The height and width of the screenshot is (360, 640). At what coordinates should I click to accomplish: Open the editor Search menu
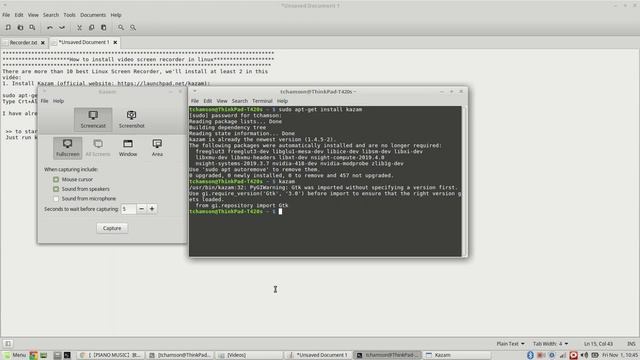click(51, 15)
